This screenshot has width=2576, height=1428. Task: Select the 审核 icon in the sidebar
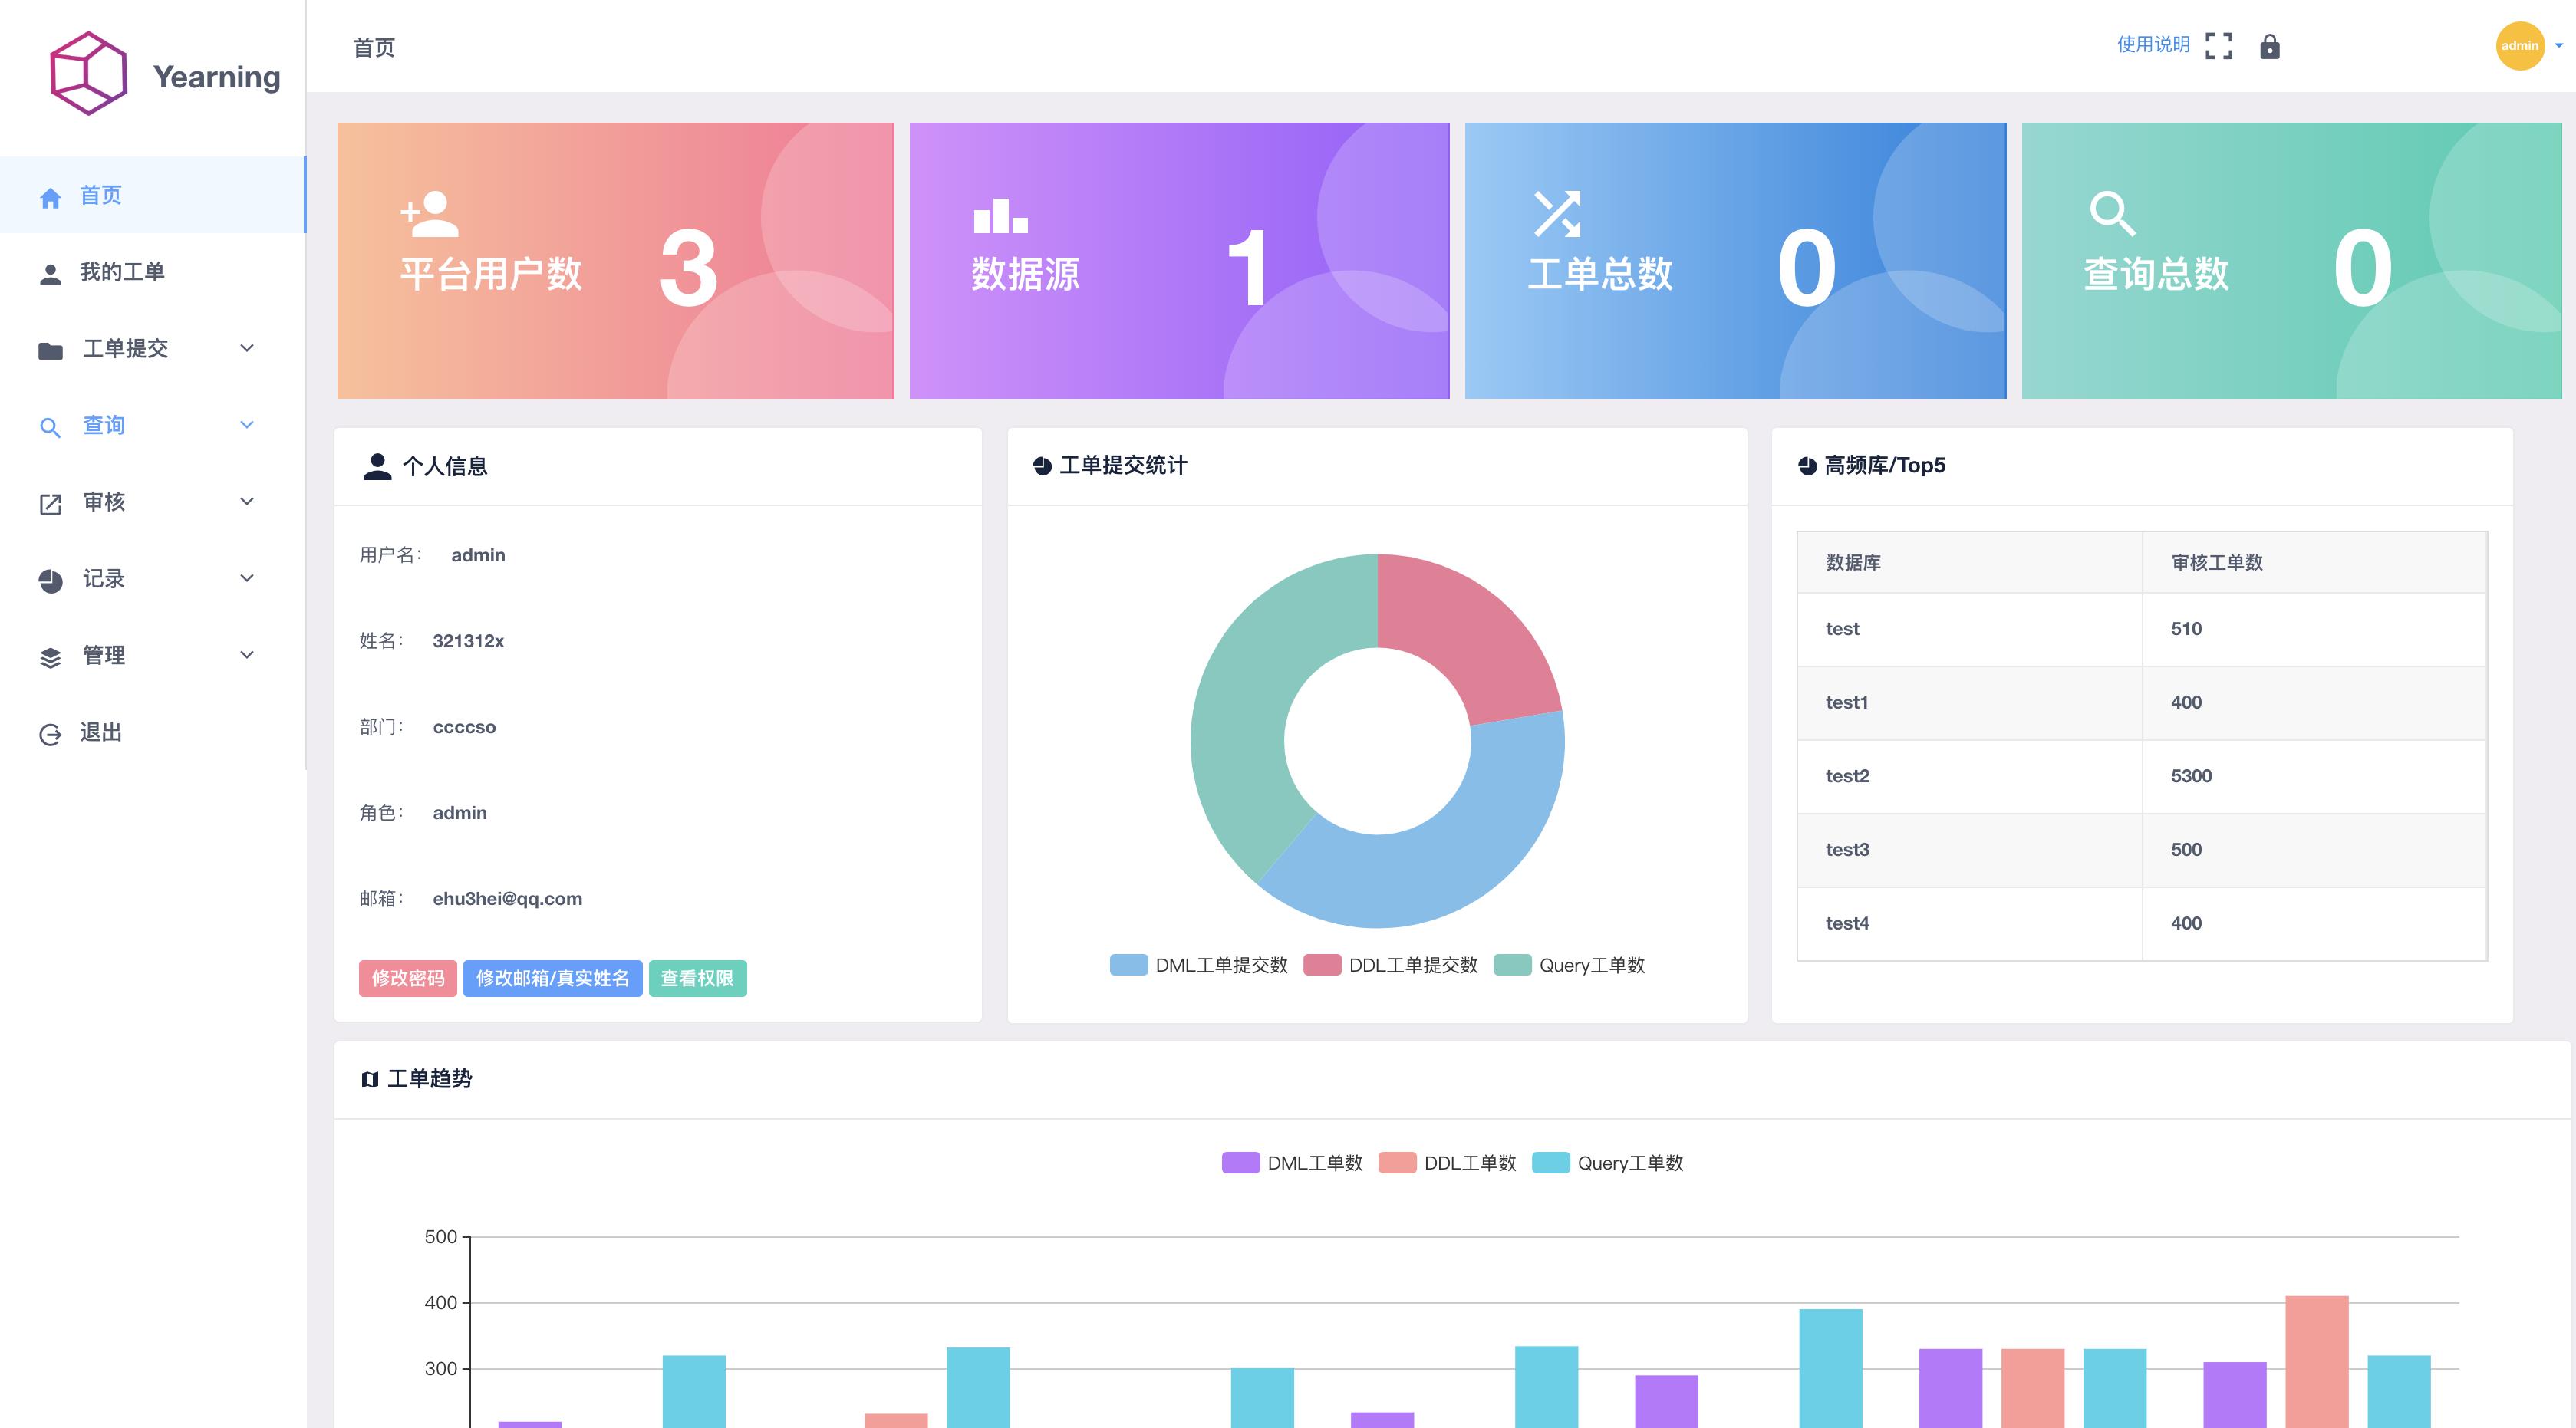(49, 502)
